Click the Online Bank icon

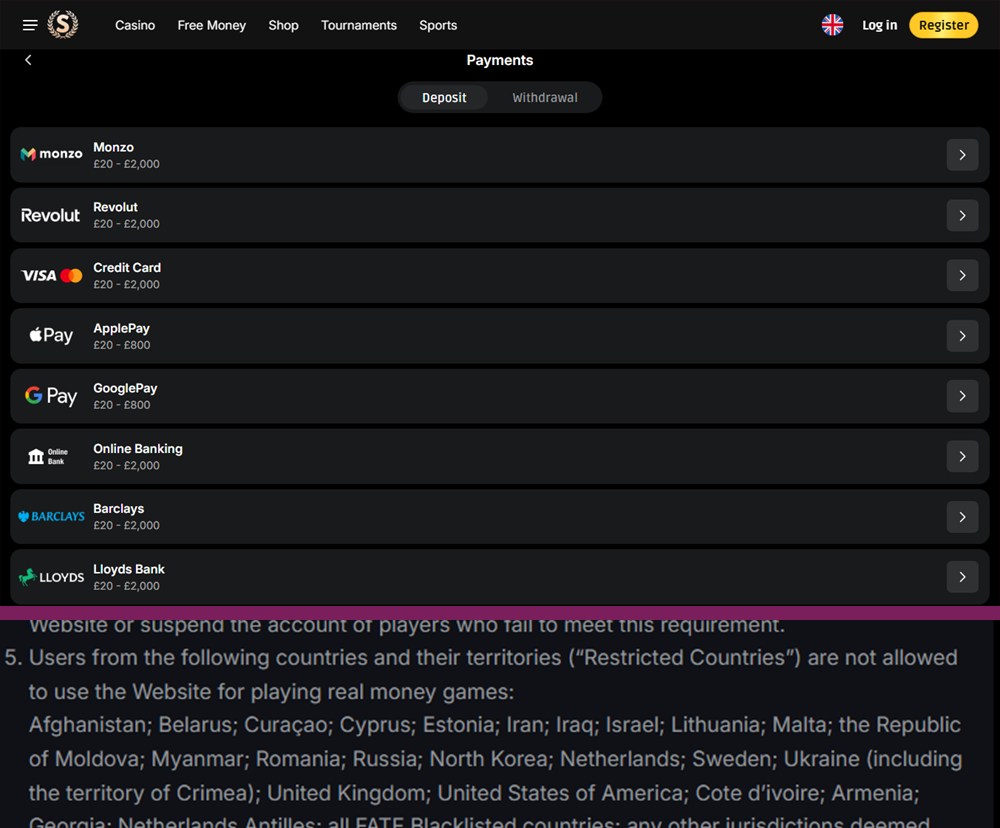[x=48, y=456]
